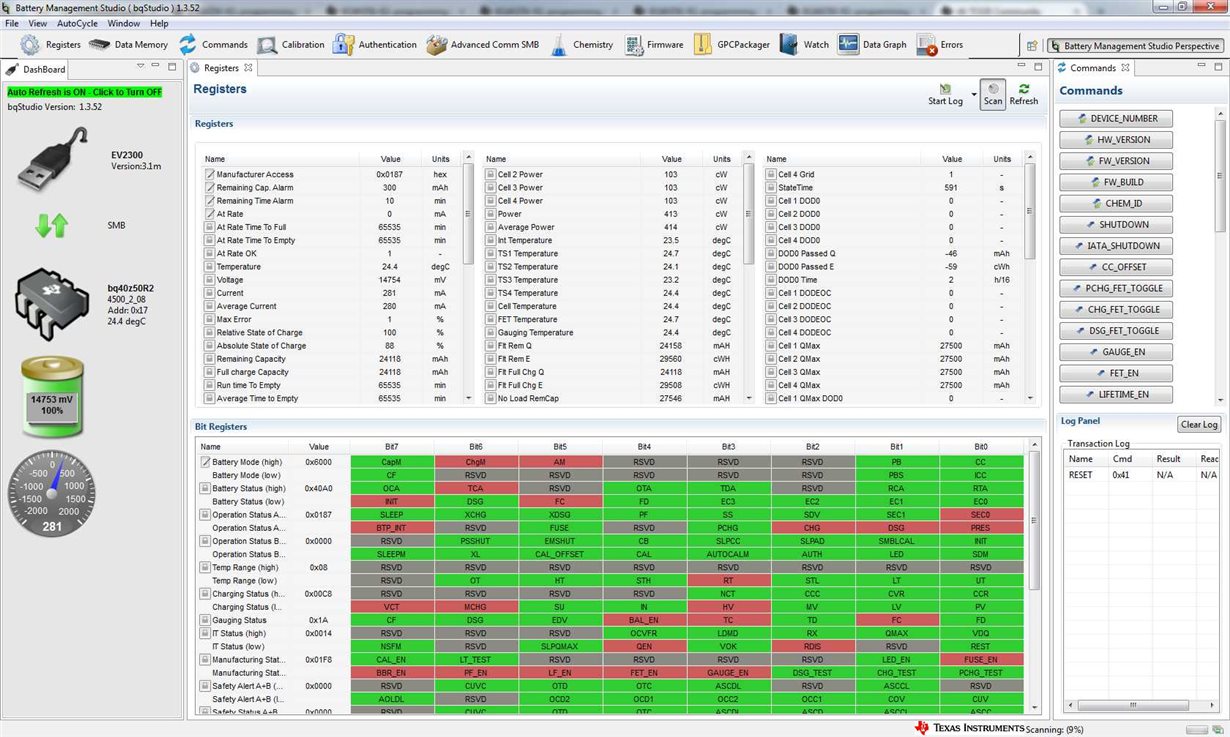Open the Errors tool
The image size is (1230, 737).
tap(940, 45)
